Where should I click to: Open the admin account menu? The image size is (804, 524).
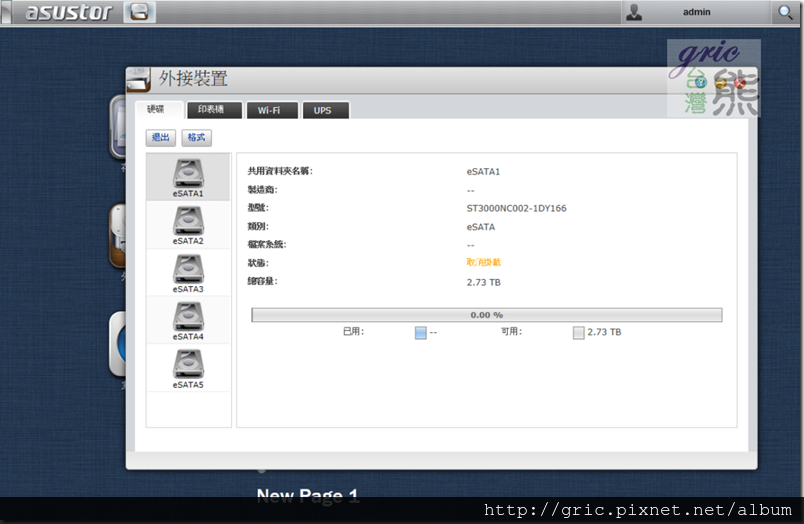[696, 12]
